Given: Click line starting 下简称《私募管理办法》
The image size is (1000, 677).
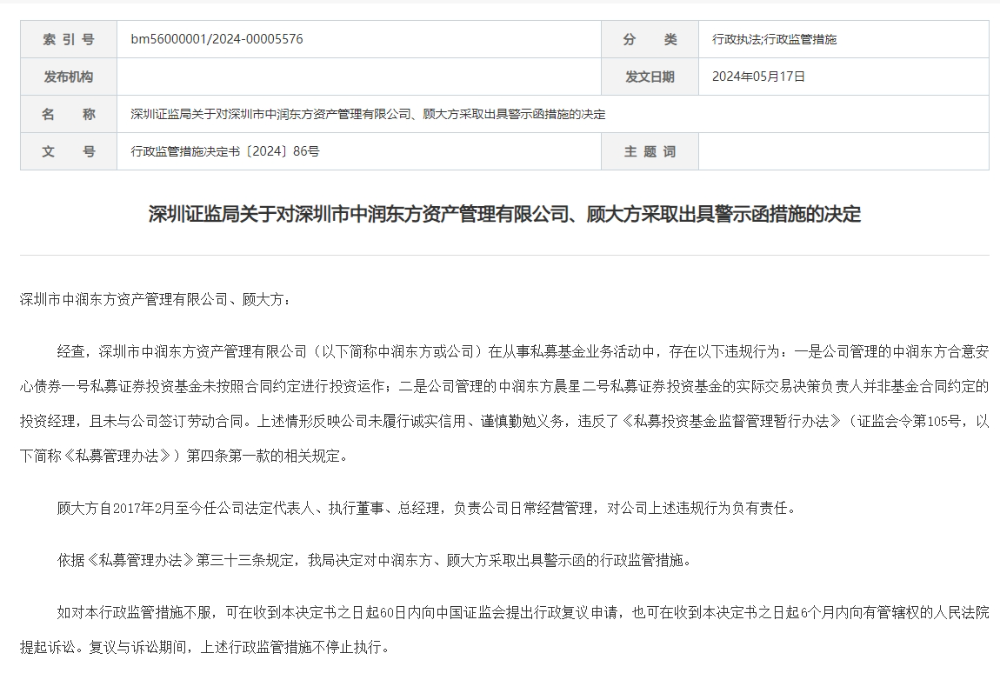Looking at the screenshot, I should click(184, 456).
